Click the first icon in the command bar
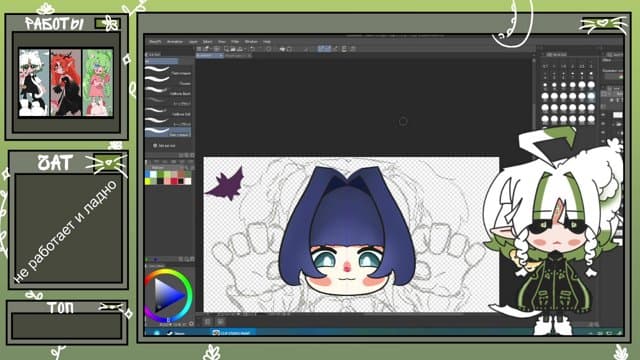Image resolution: width=640 pixels, height=360 pixels. click(199, 49)
